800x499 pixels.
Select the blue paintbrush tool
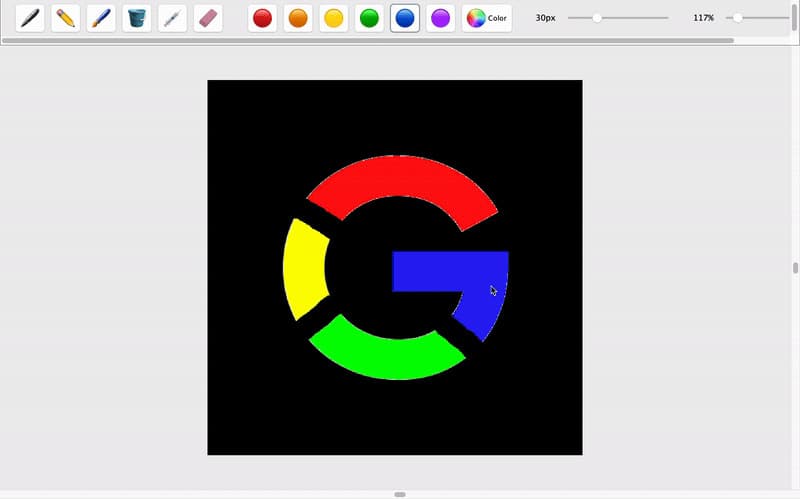(x=101, y=18)
